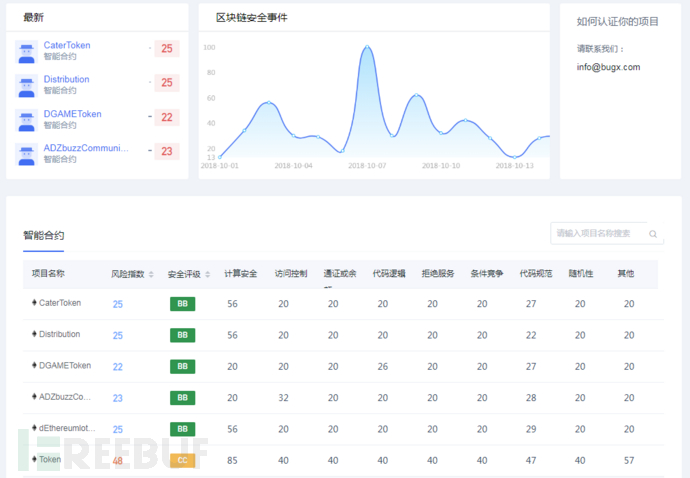Screen dimensions: 690x478
Task: Click risk index 22 in DGAMEToken row
Action: [x=117, y=367]
